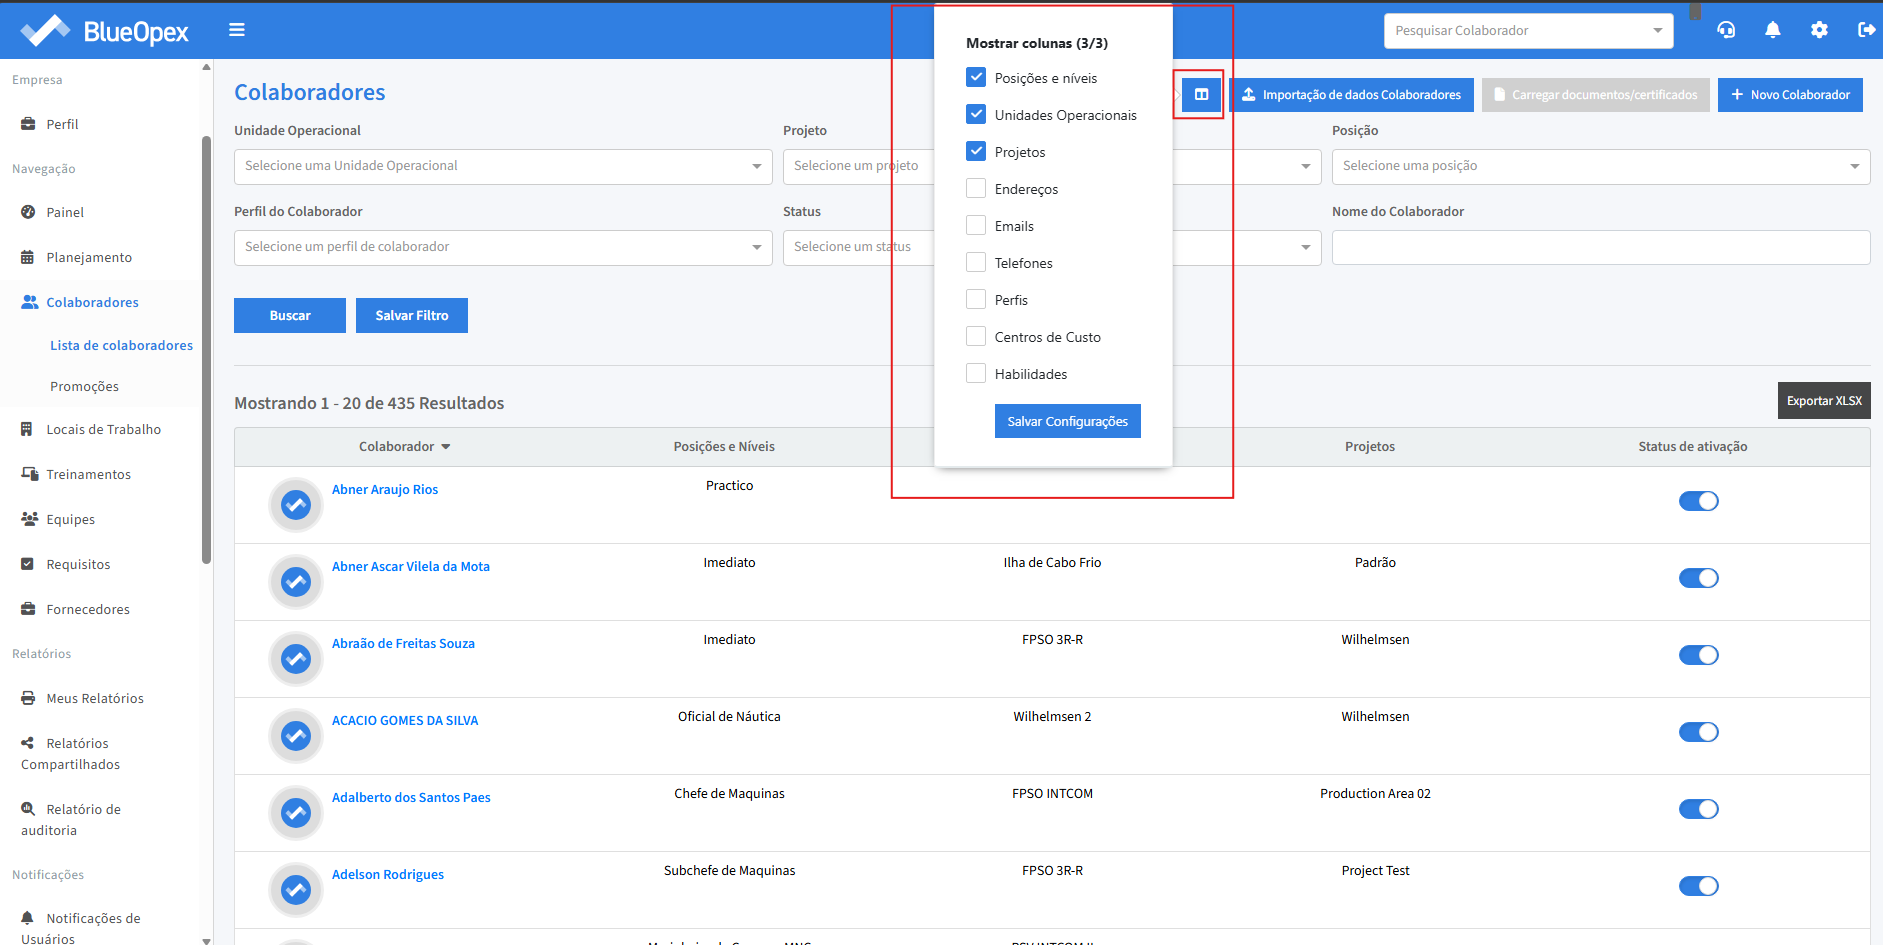Click Abner Araujo Rios avatar icon
1883x945 pixels.
coord(296,505)
